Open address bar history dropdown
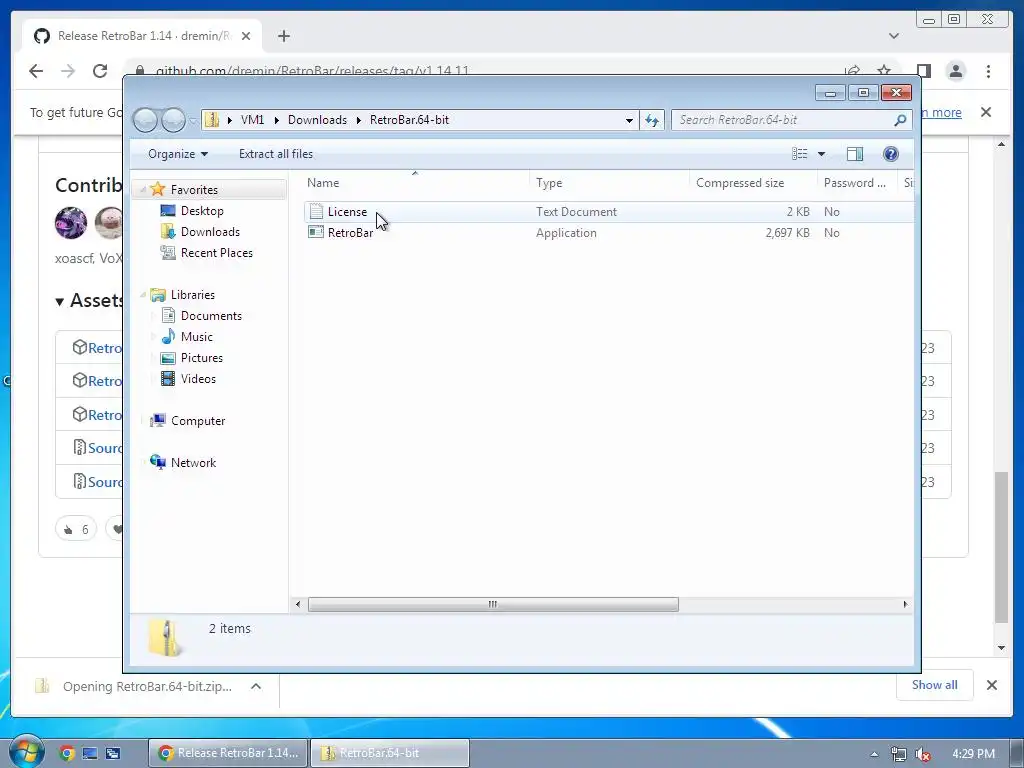This screenshot has width=1024, height=768. tap(629, 120)
